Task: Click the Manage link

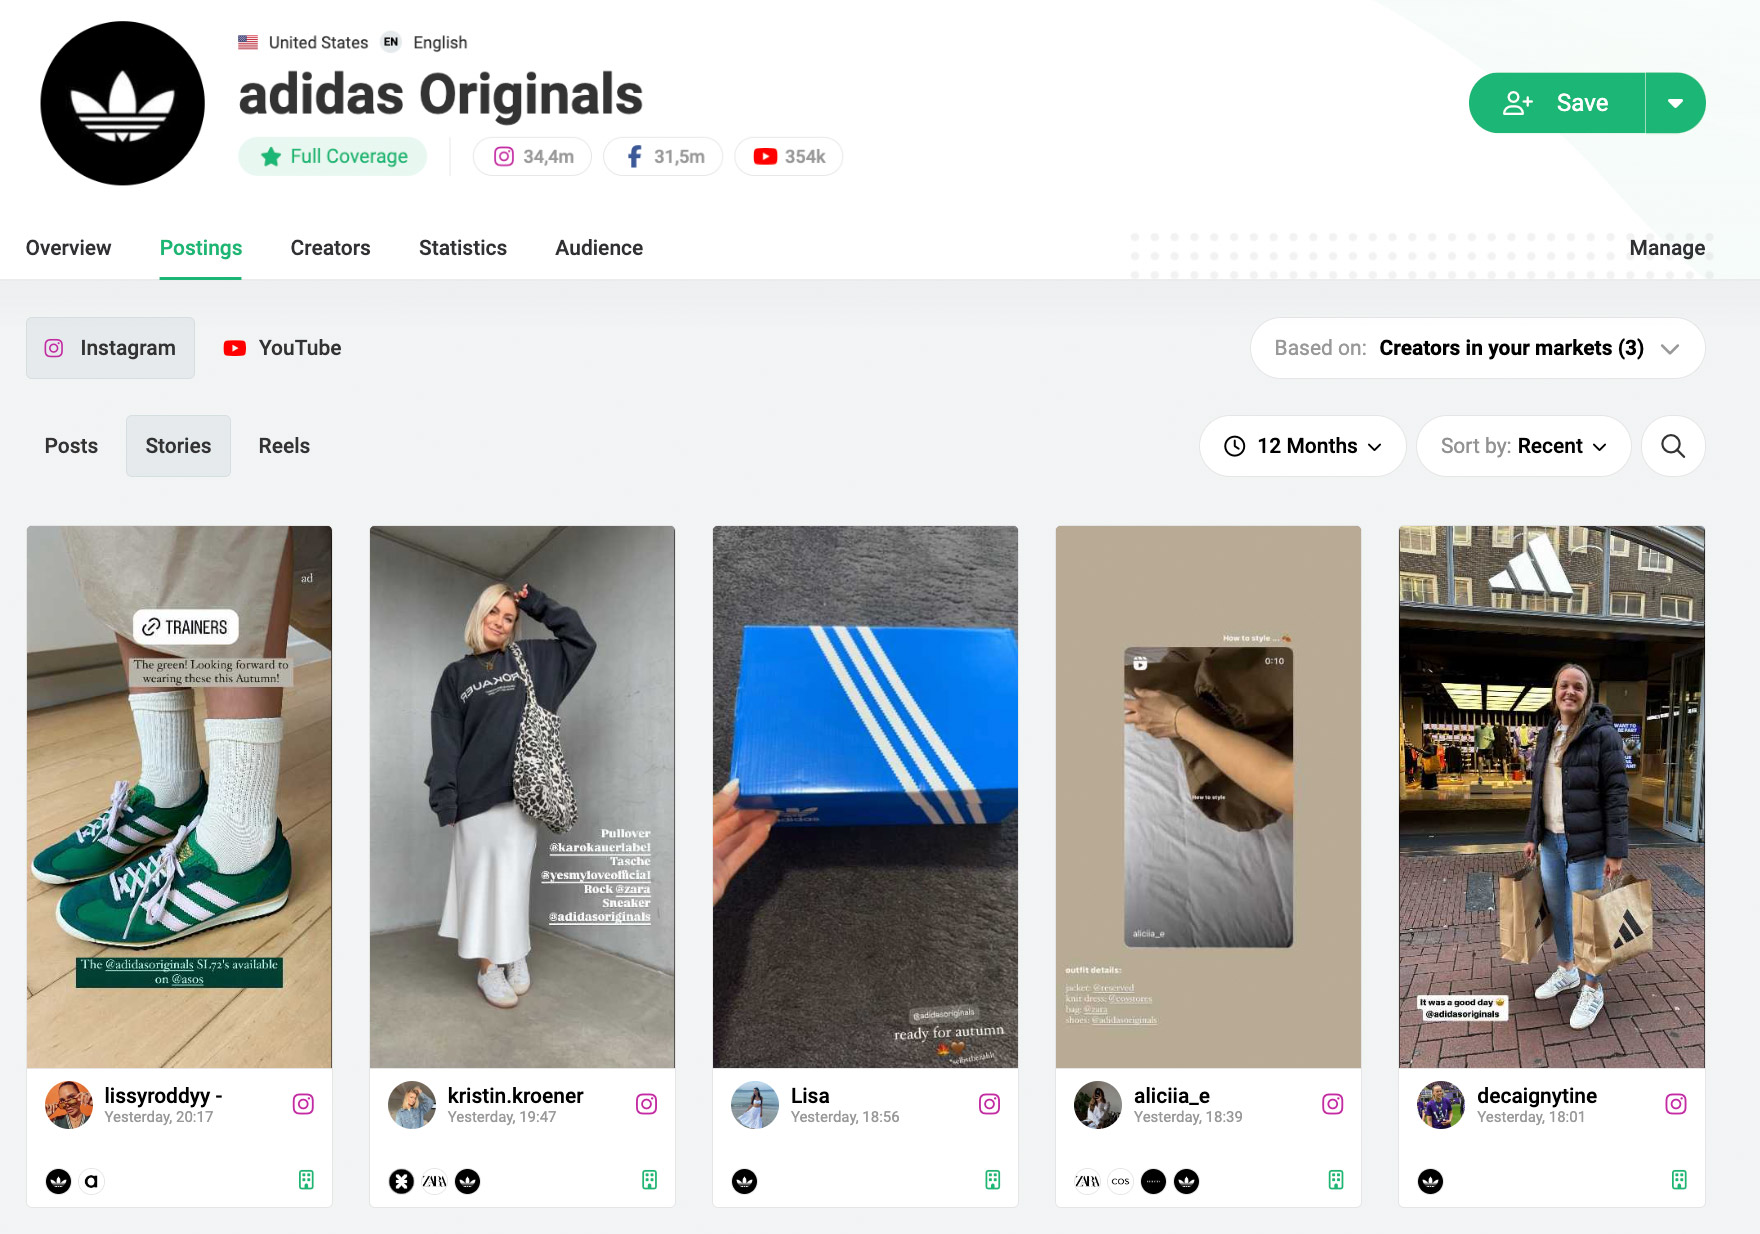Action: (x=1666, y=248)
